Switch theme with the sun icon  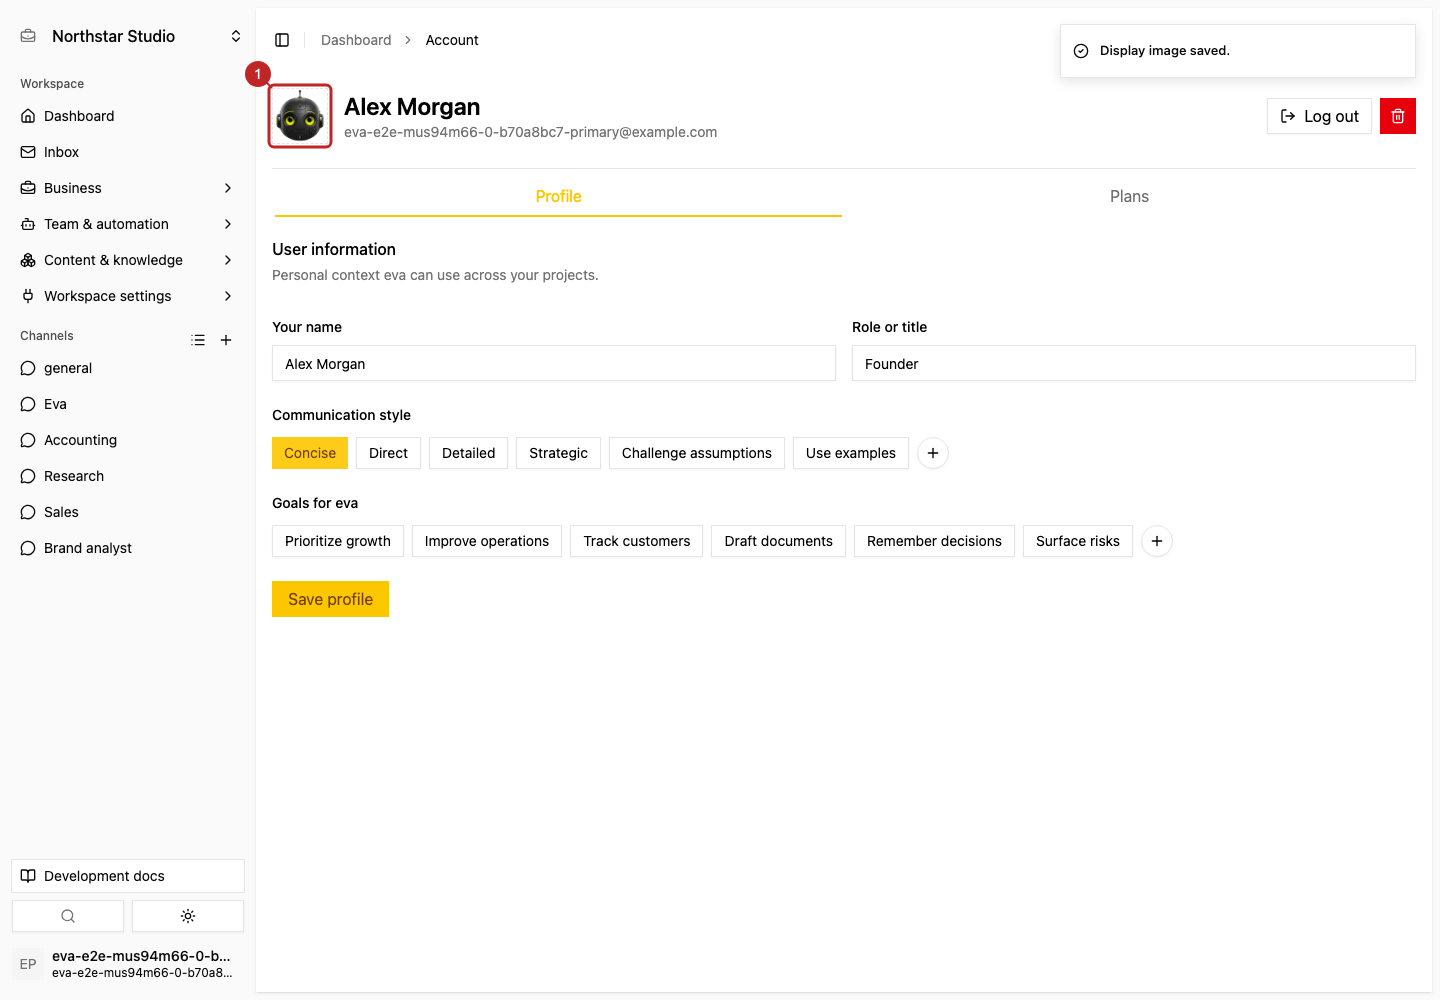pos(188,916)
